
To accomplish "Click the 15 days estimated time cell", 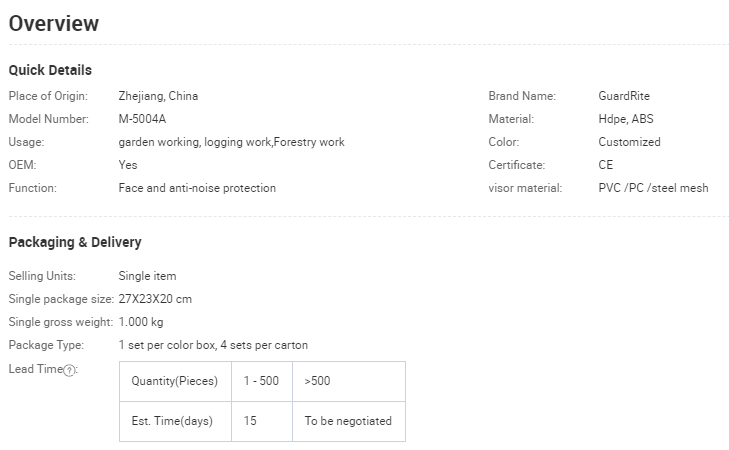I will [x=250, y=421].
